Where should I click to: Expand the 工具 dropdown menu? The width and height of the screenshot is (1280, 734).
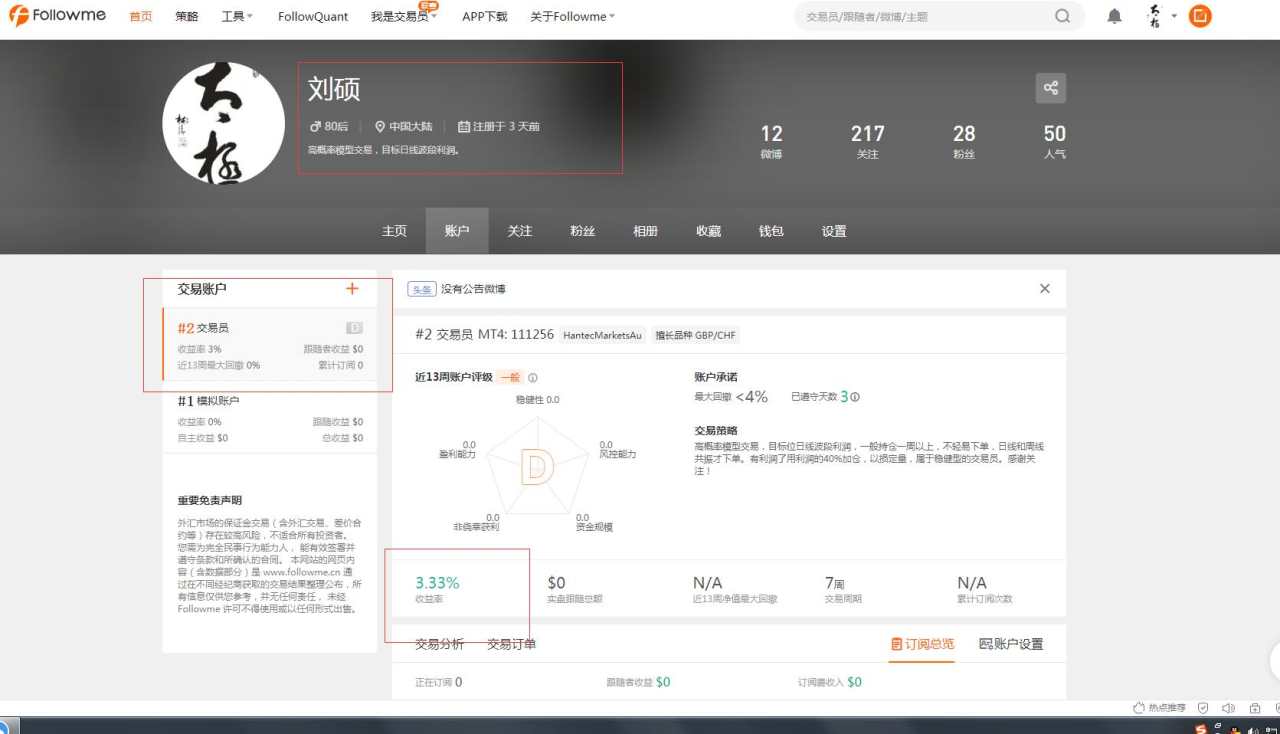pos(237,17)
